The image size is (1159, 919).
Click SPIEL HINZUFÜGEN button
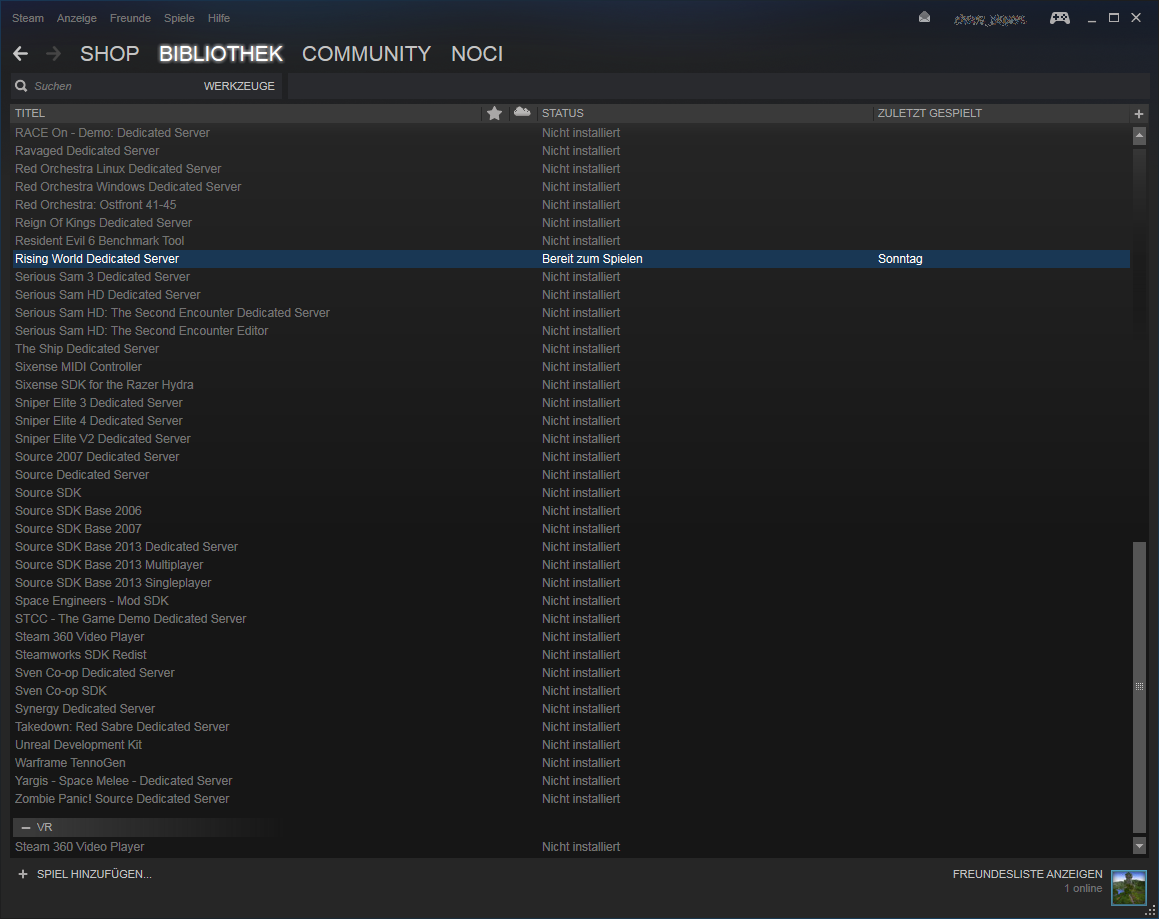coord(84,874)
